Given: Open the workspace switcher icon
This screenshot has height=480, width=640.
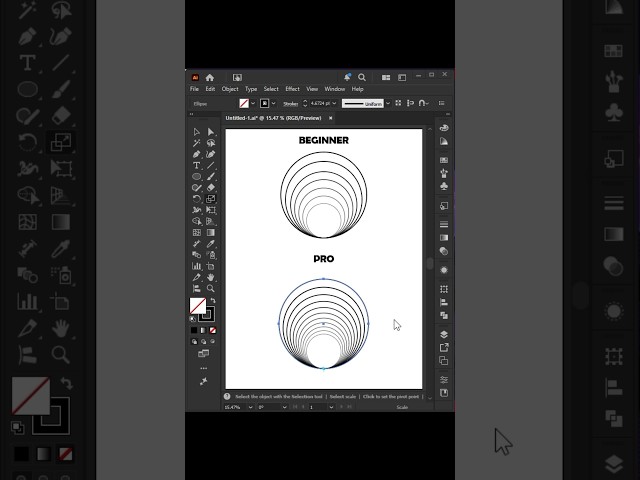Looking at the screenshot, I should pos(402,78).
